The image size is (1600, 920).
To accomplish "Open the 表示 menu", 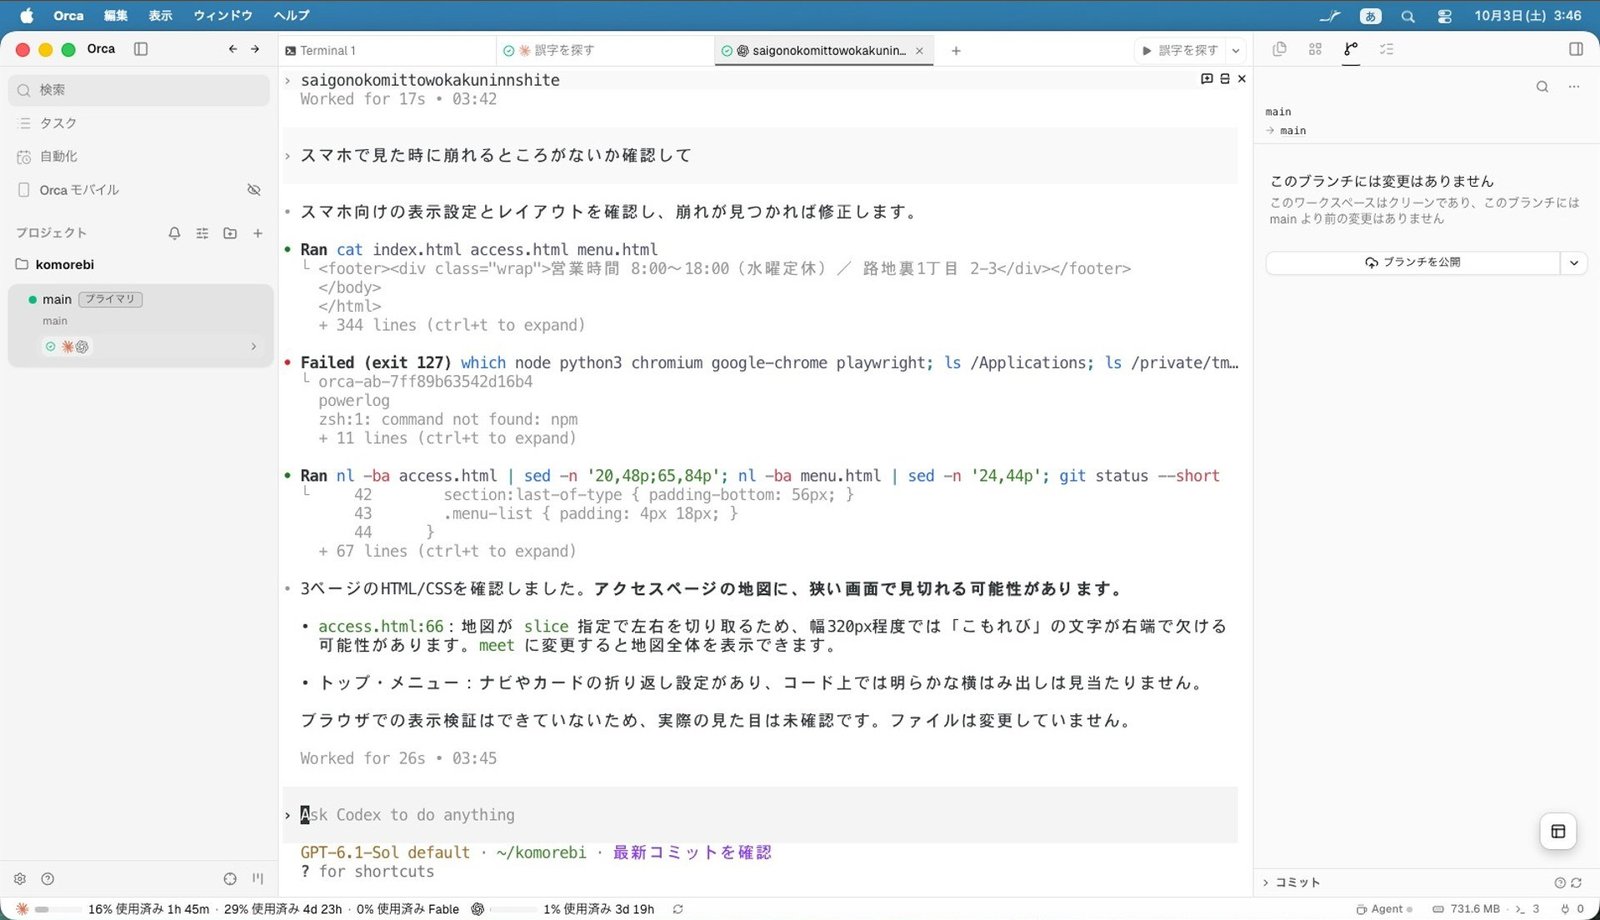I will [160, 15].
